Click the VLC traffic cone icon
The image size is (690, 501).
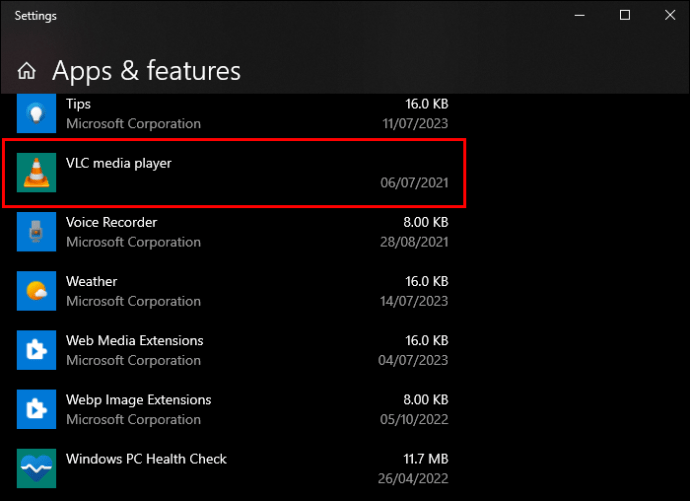point(37,172)
